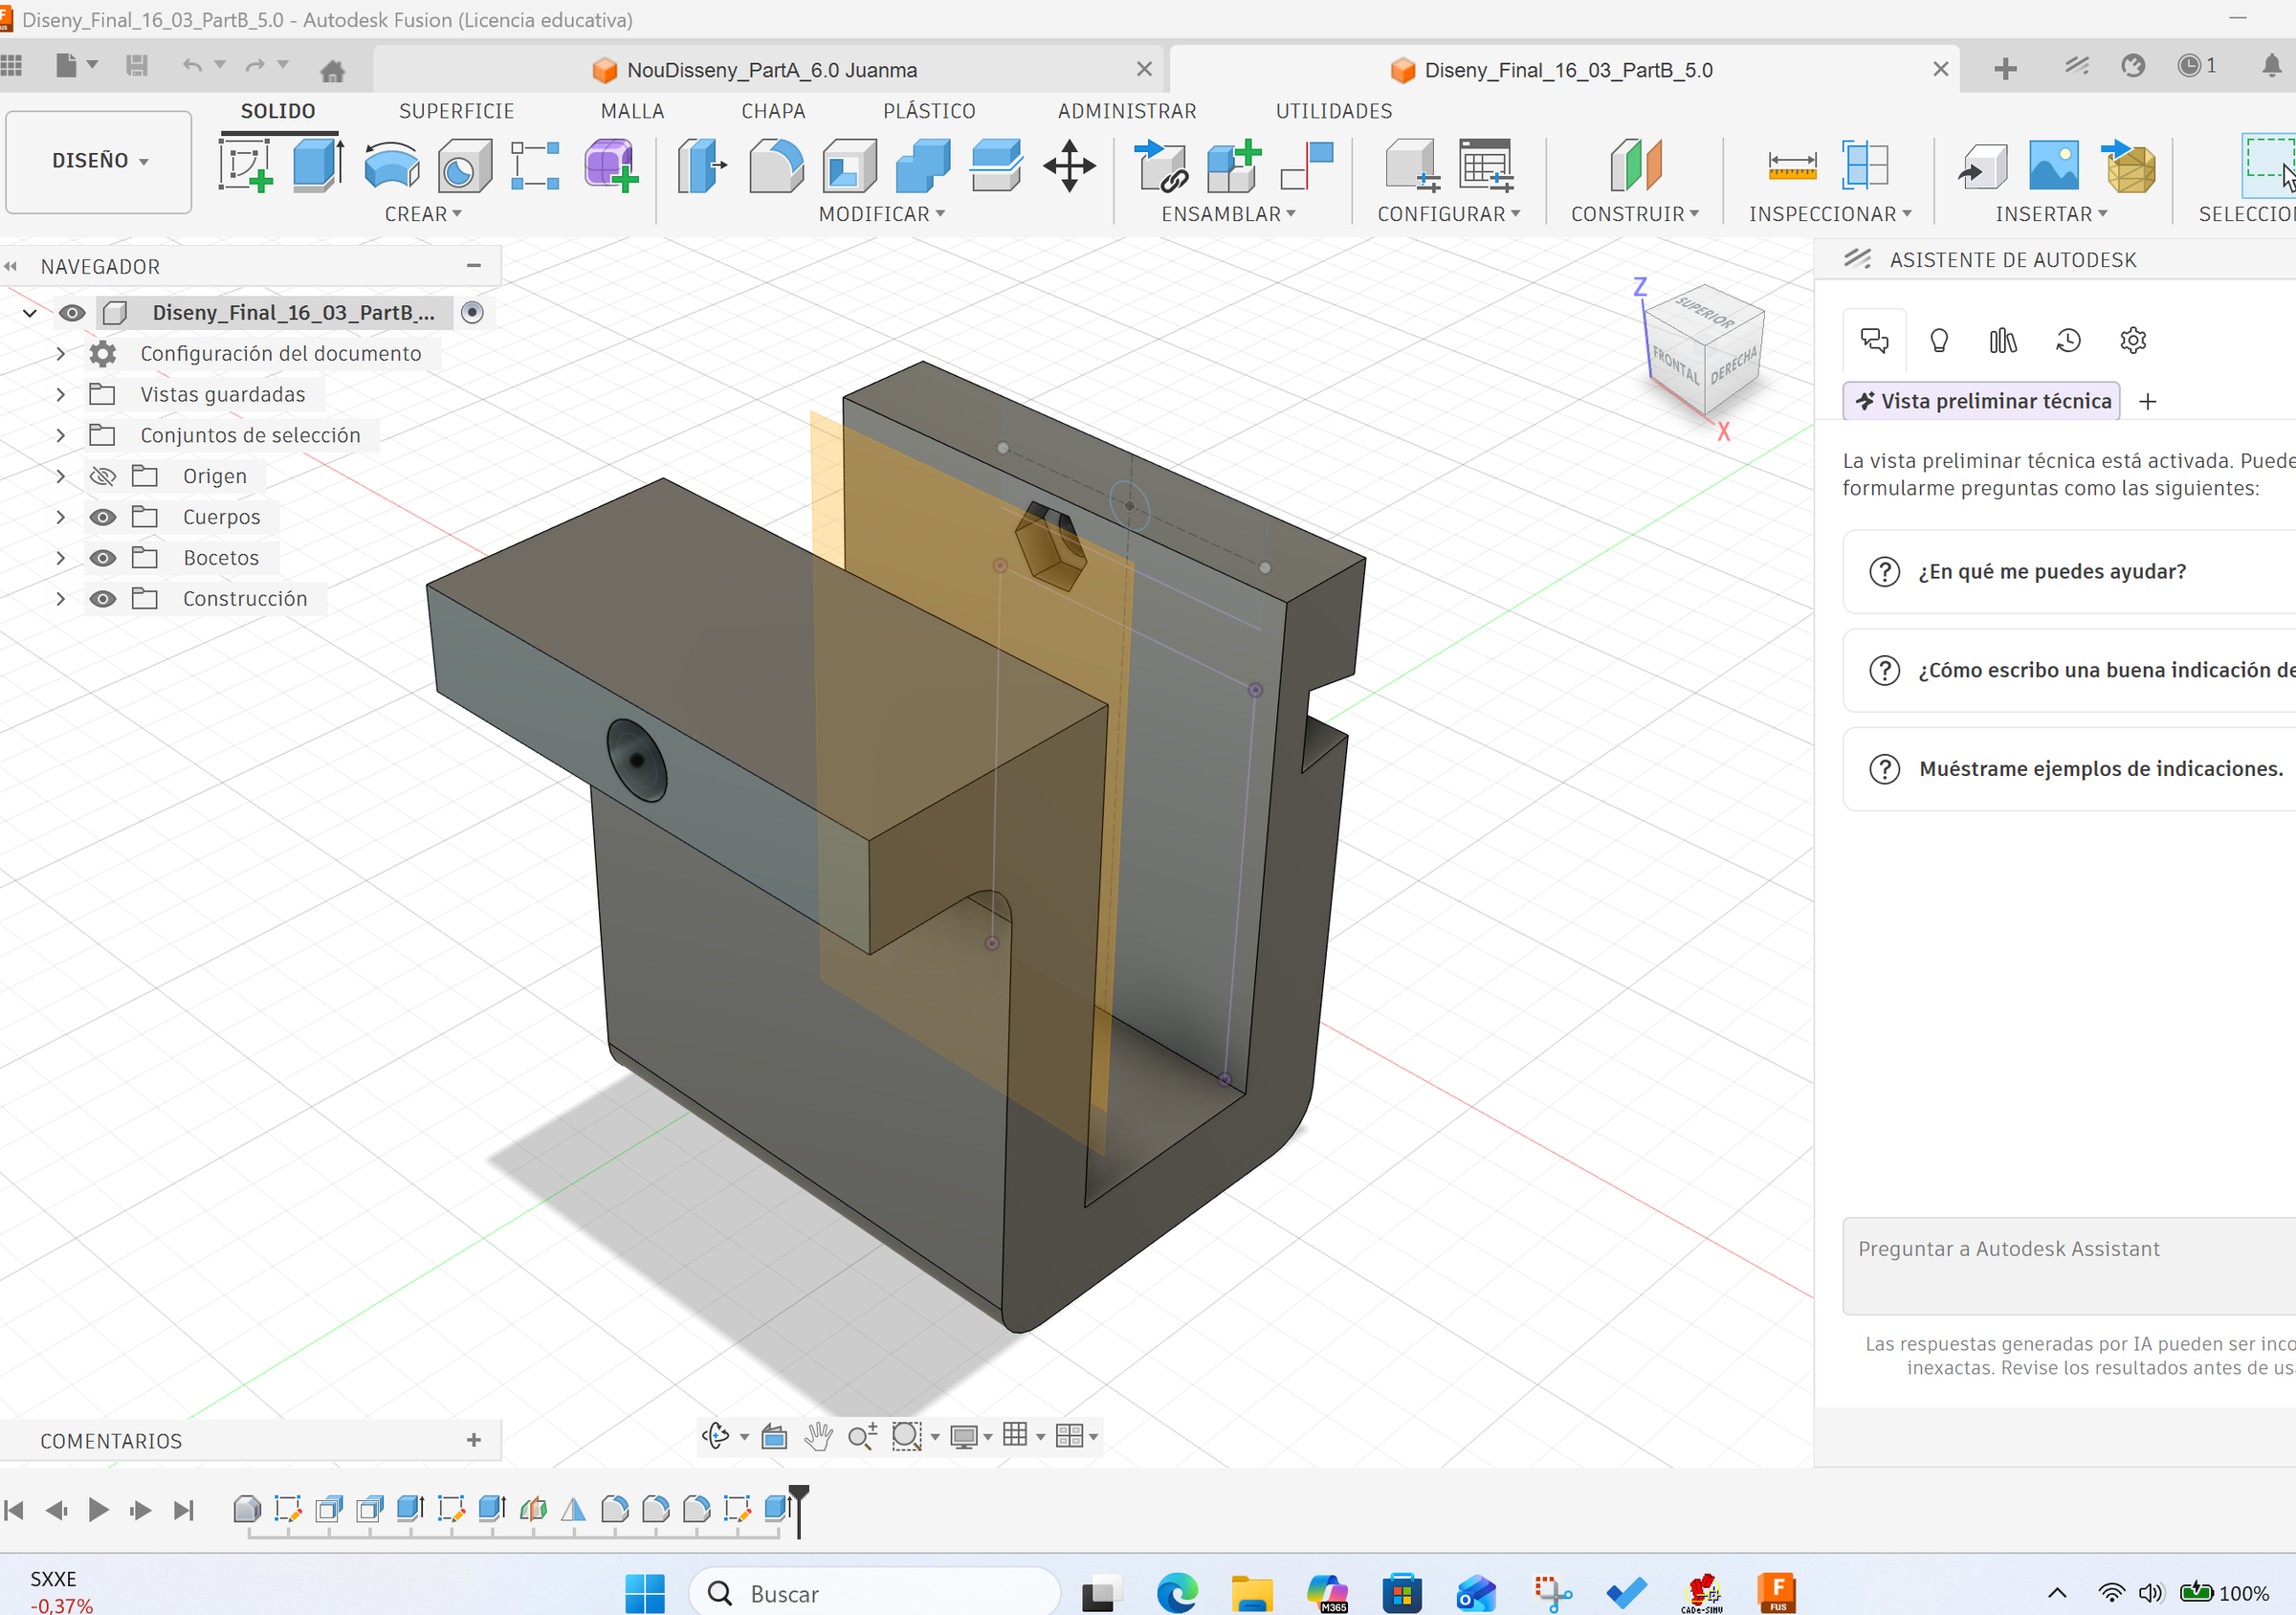2296x1615 pixels.
Task: Open File Explorer from taskbar
Action: 1251,1593
